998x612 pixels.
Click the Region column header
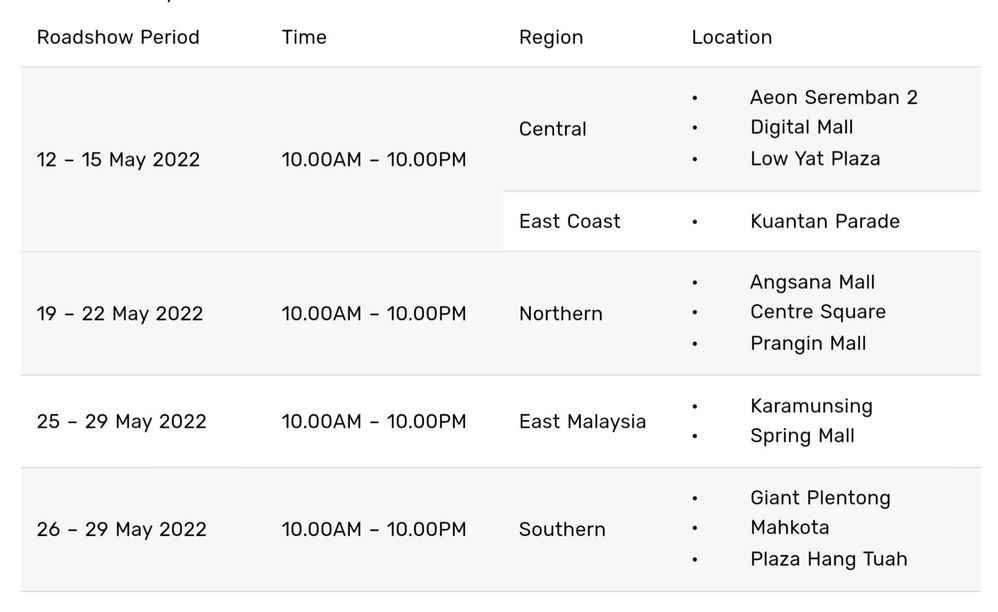pos(551,38)
